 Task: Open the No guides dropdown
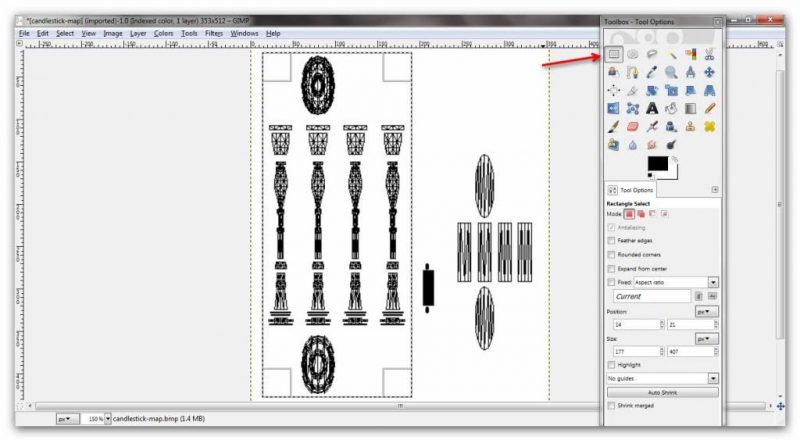713,379
